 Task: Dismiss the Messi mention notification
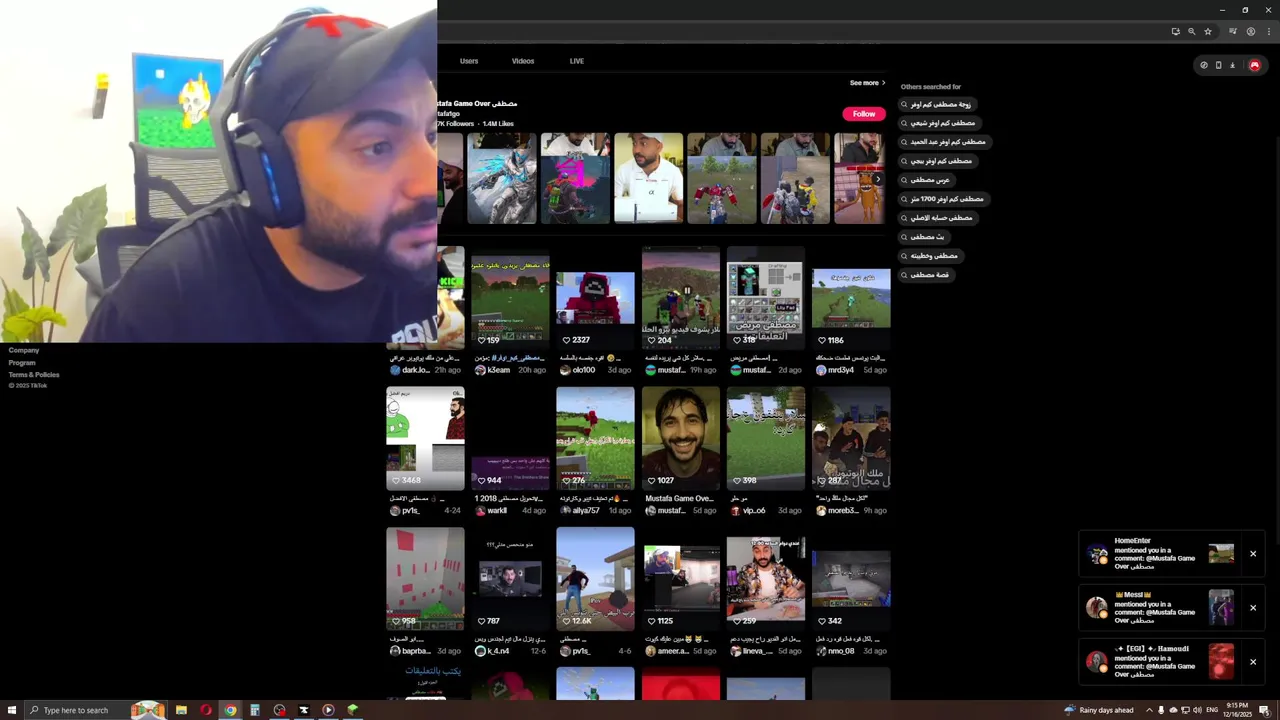(x=1252, y=607)
